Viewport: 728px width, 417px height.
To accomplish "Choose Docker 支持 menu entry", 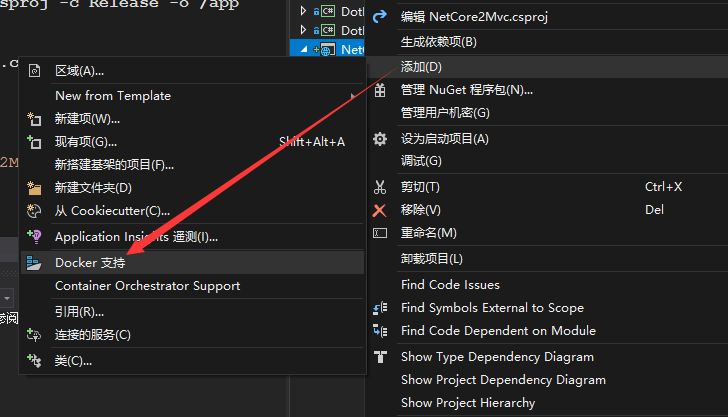I will [x=192, y=263].
